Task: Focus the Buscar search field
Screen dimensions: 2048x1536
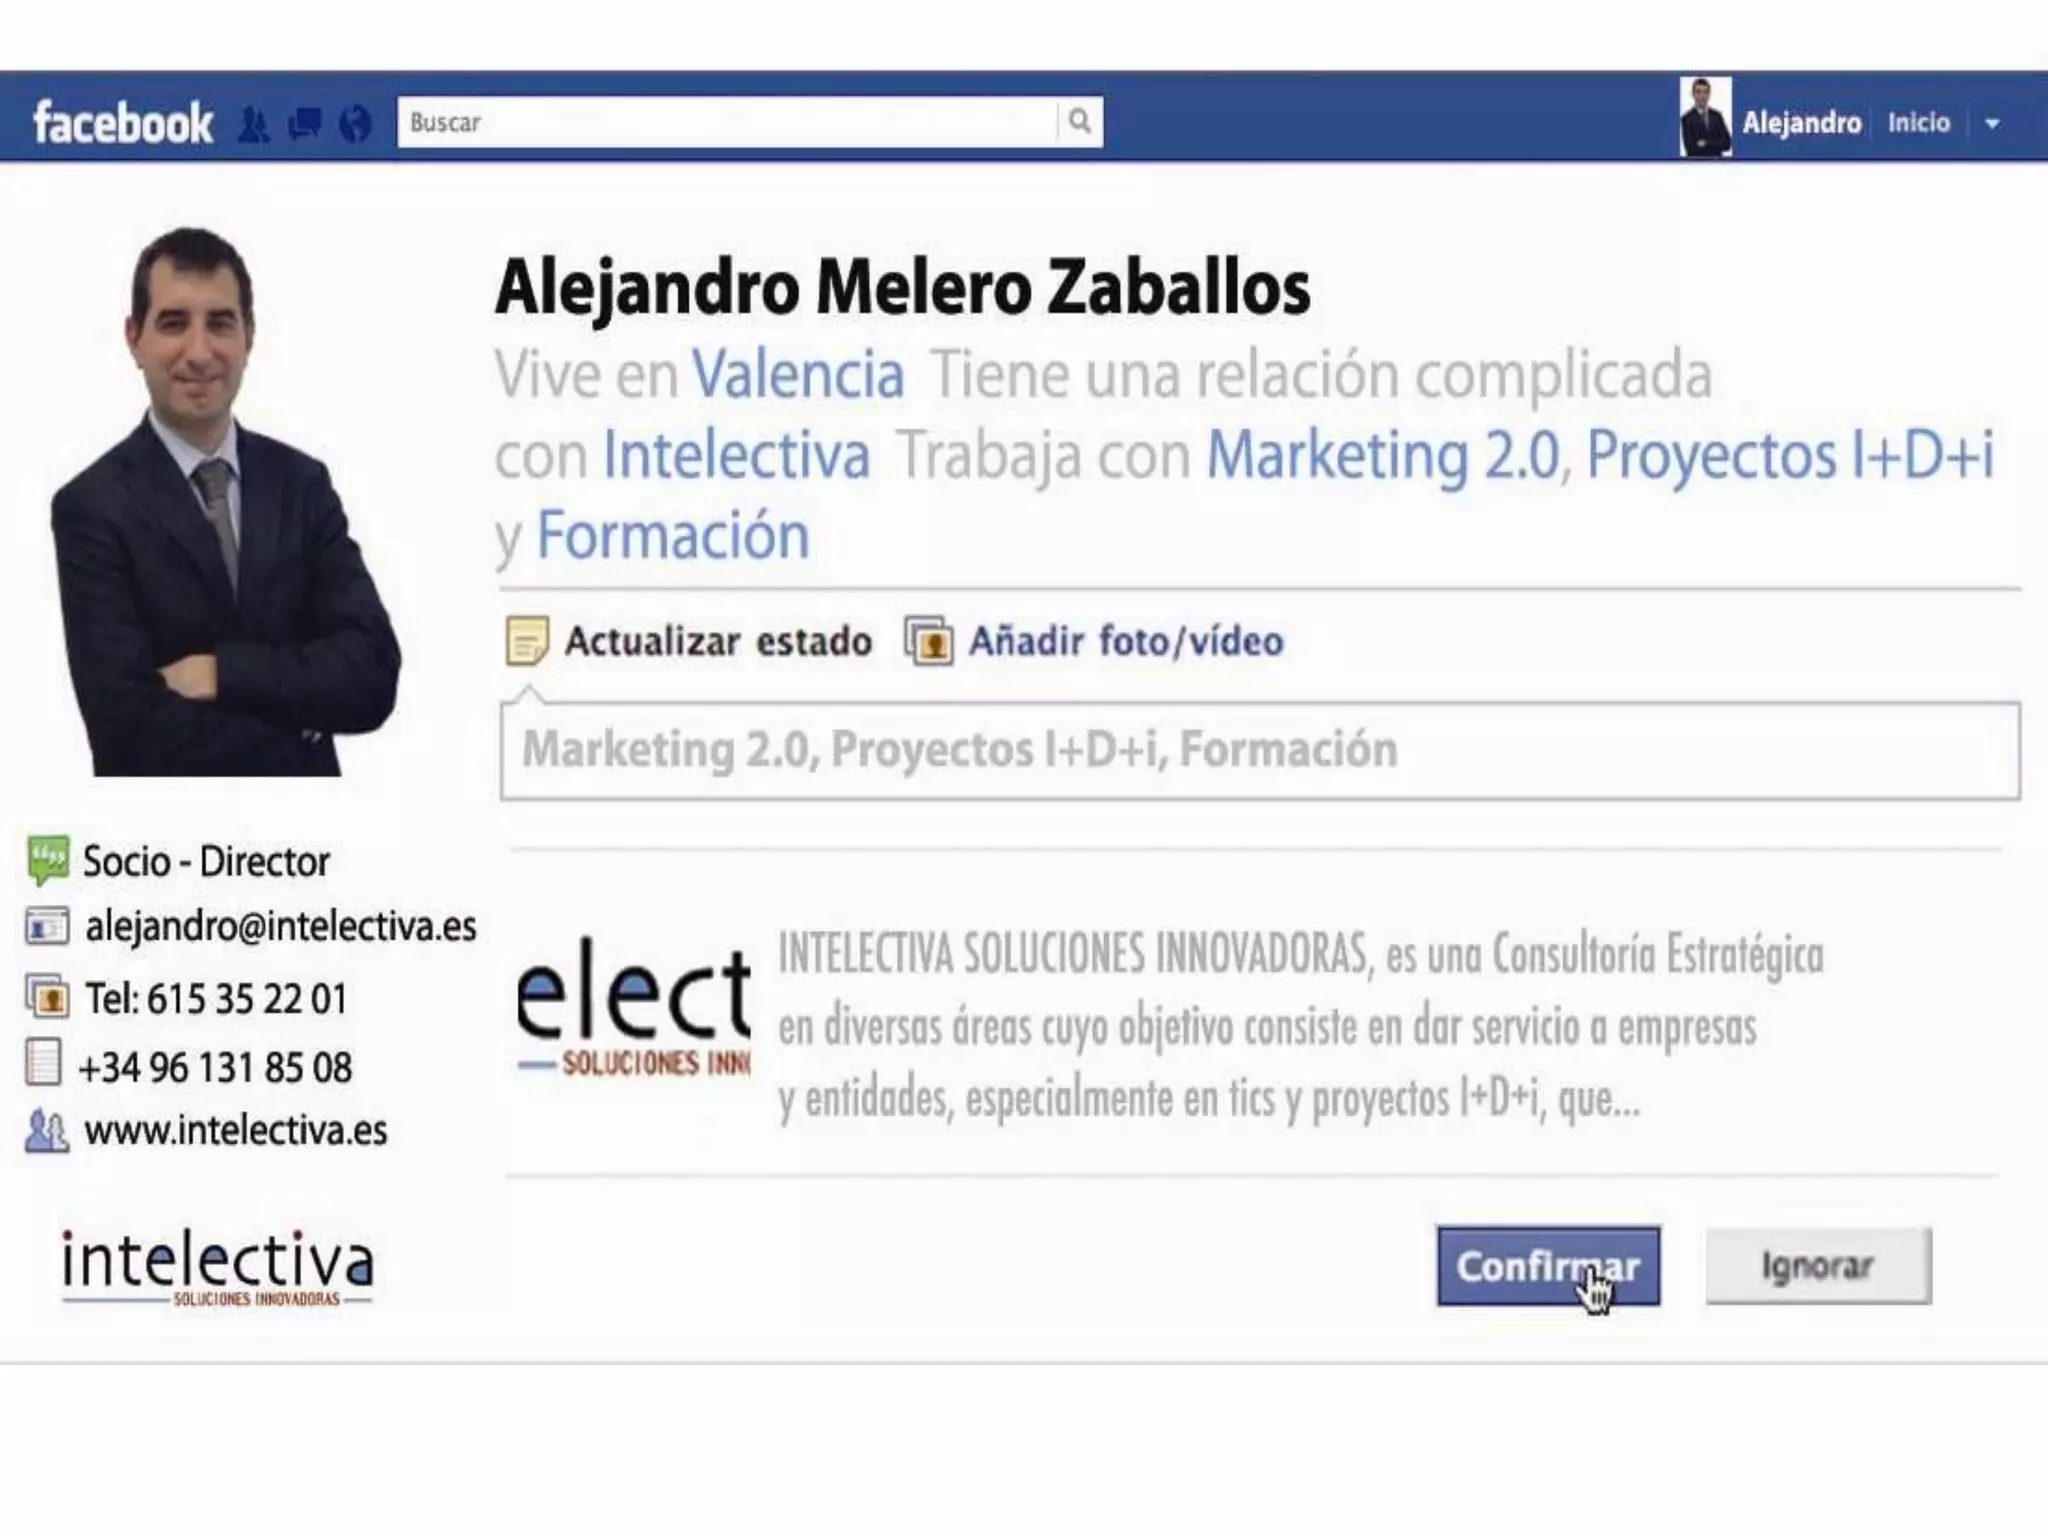Action: (728, 122)
